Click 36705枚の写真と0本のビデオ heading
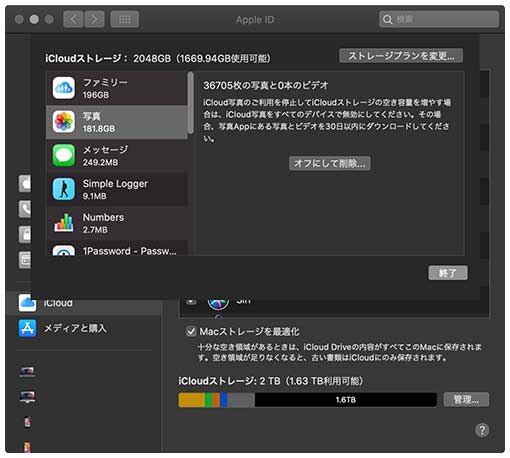The height and width of the screenshot is (458, 510). click(x=266, y=85)
